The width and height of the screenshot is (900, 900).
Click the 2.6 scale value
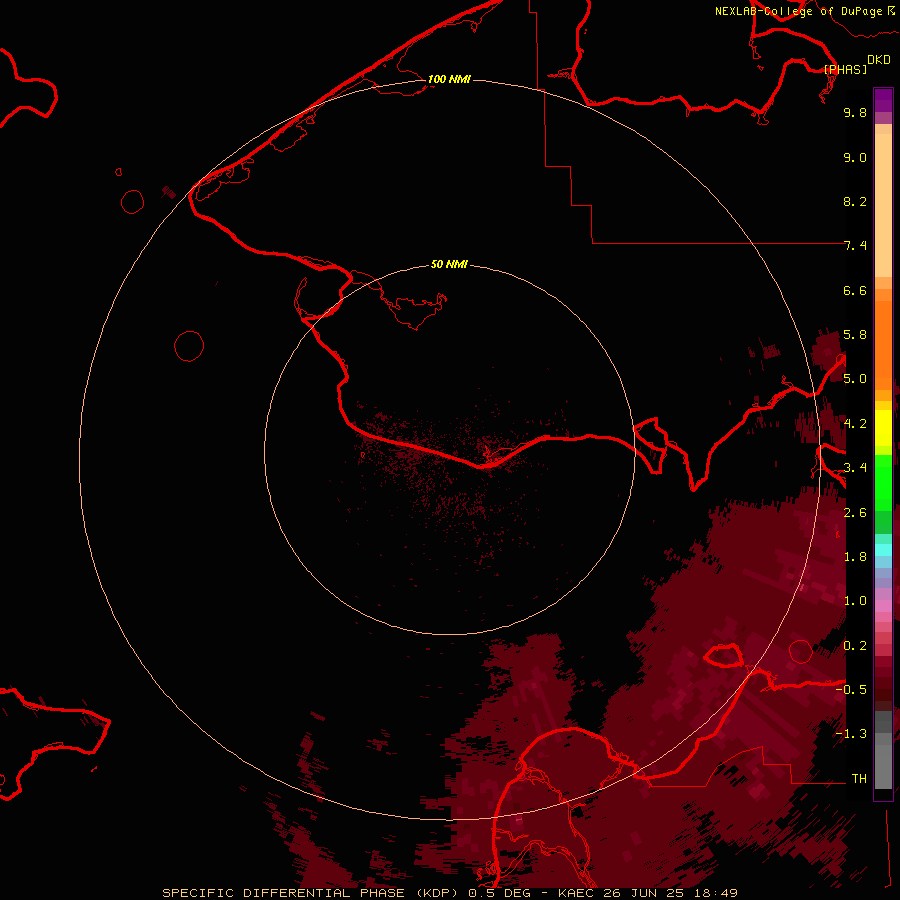855,513
